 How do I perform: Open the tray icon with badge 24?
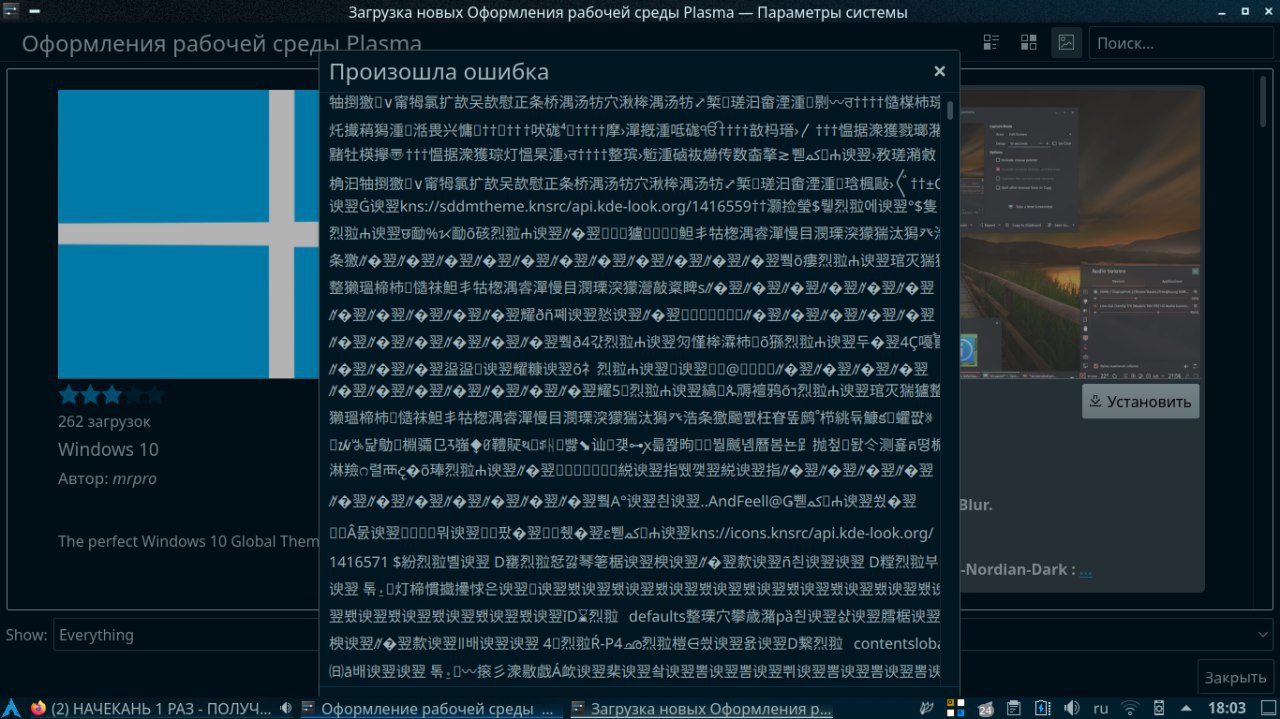[985, 708]
